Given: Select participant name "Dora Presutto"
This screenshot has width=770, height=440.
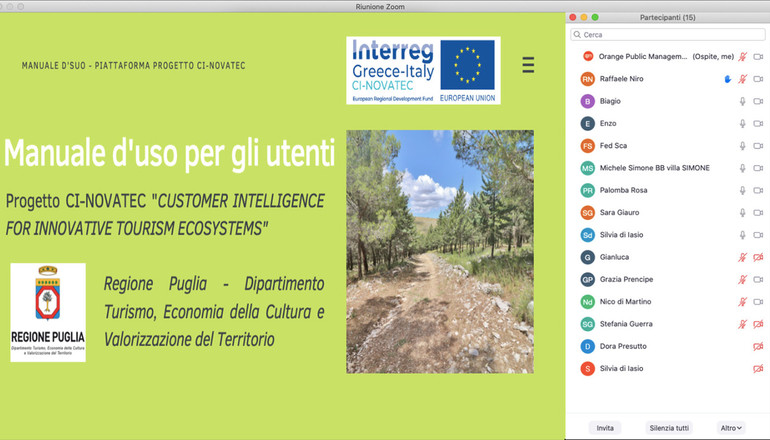Looking at the screenshot, I should coord(623,346).
